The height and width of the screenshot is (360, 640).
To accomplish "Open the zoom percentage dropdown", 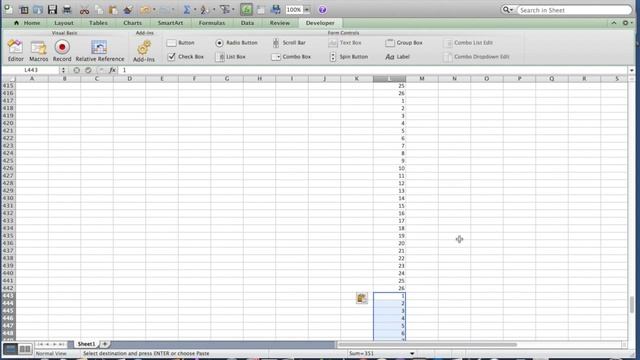I will [x=307, y=10].
